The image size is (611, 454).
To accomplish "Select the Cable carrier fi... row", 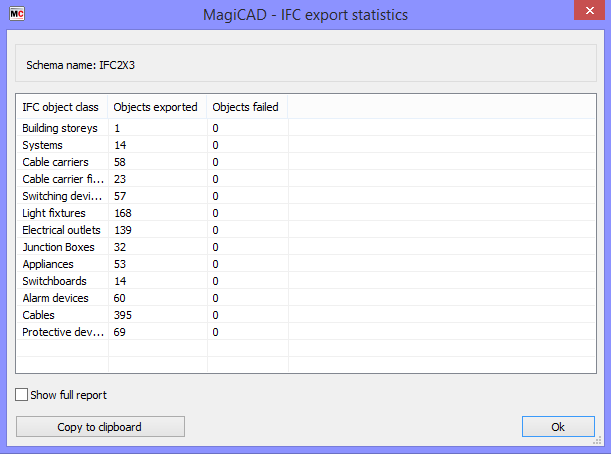I will (306, 179).
